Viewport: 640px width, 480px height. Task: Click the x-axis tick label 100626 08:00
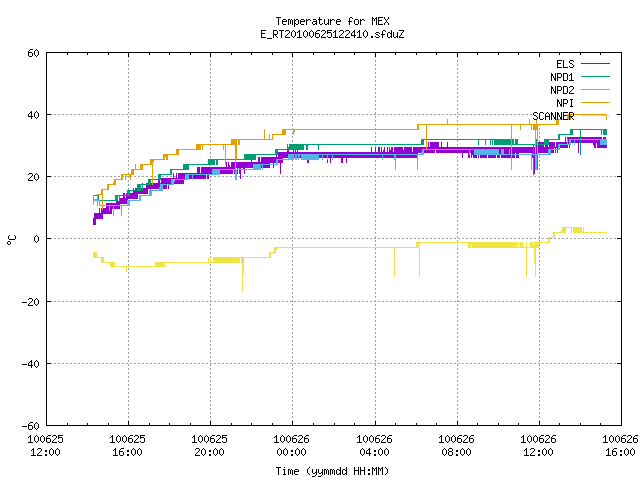point(456,446)
